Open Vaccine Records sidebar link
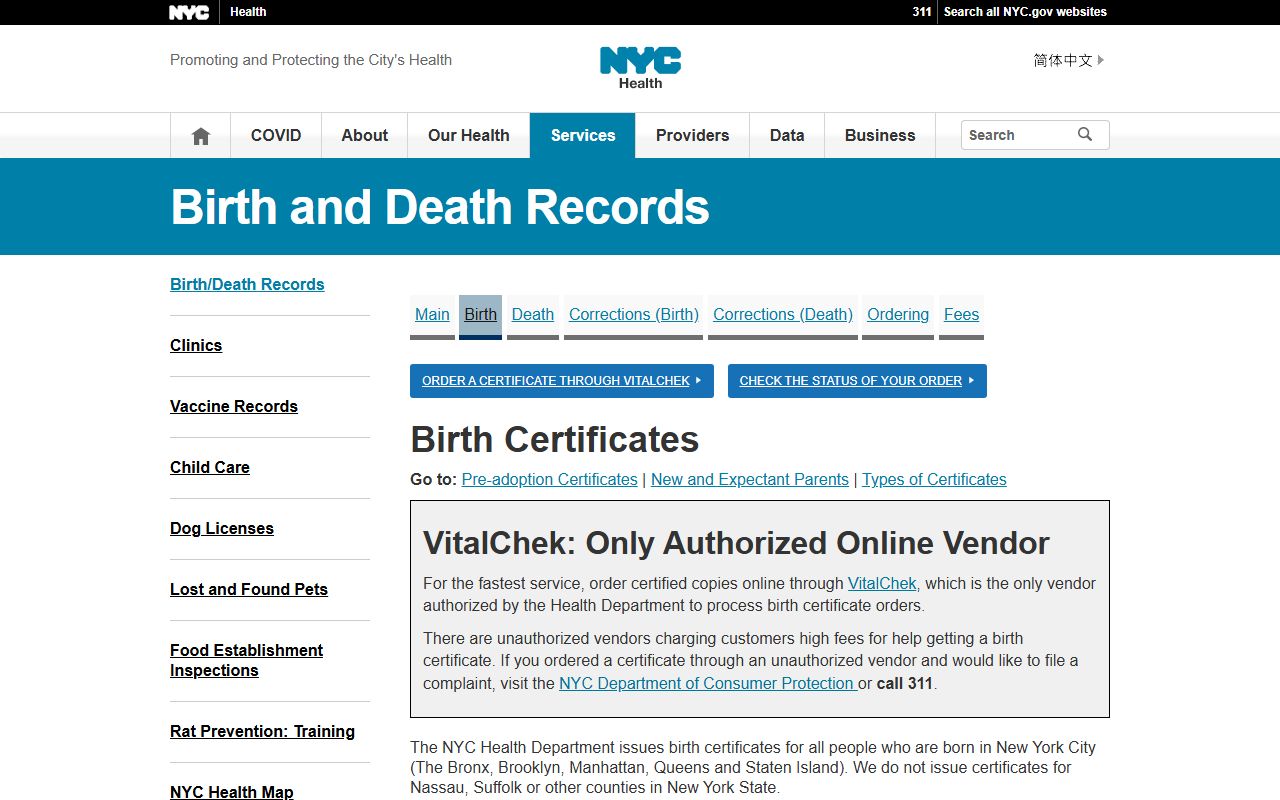This screenshot has height=800, width=1280. pyautogui.click(x=234, y=406)
